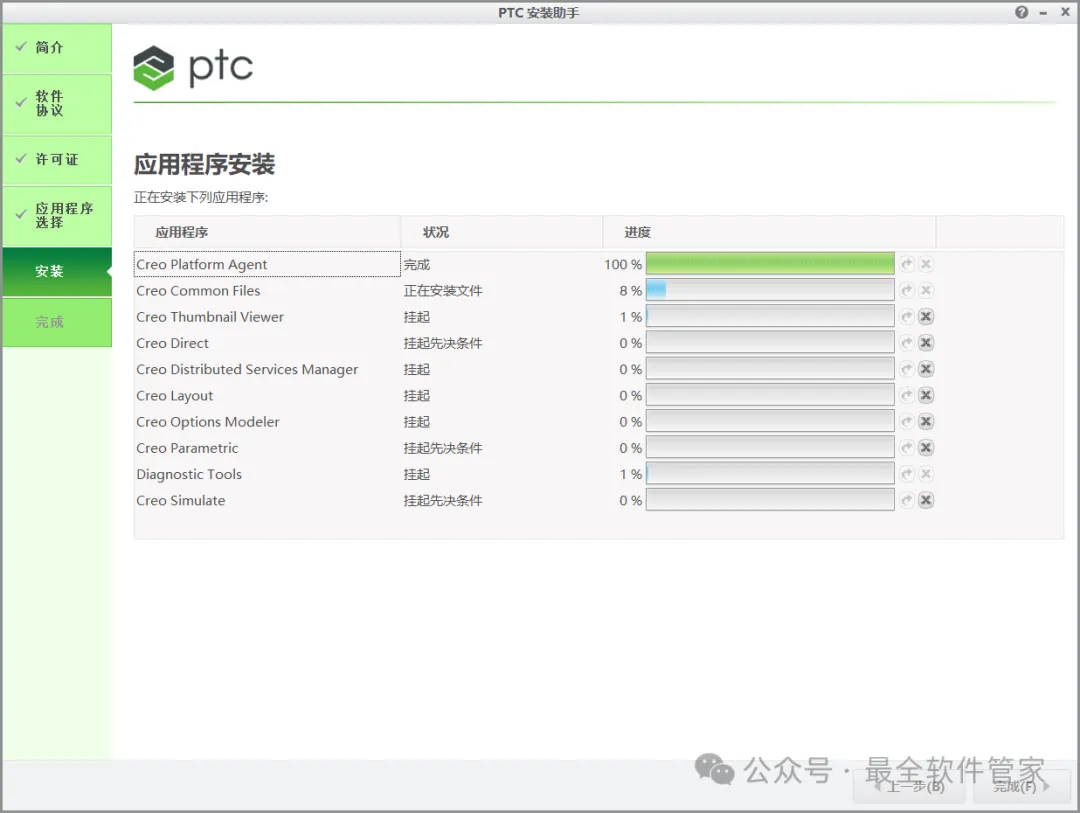This screenshot has height=813, width=1080.
Task: Click the Creo Parametric progress bar
Action: point(770,447)
